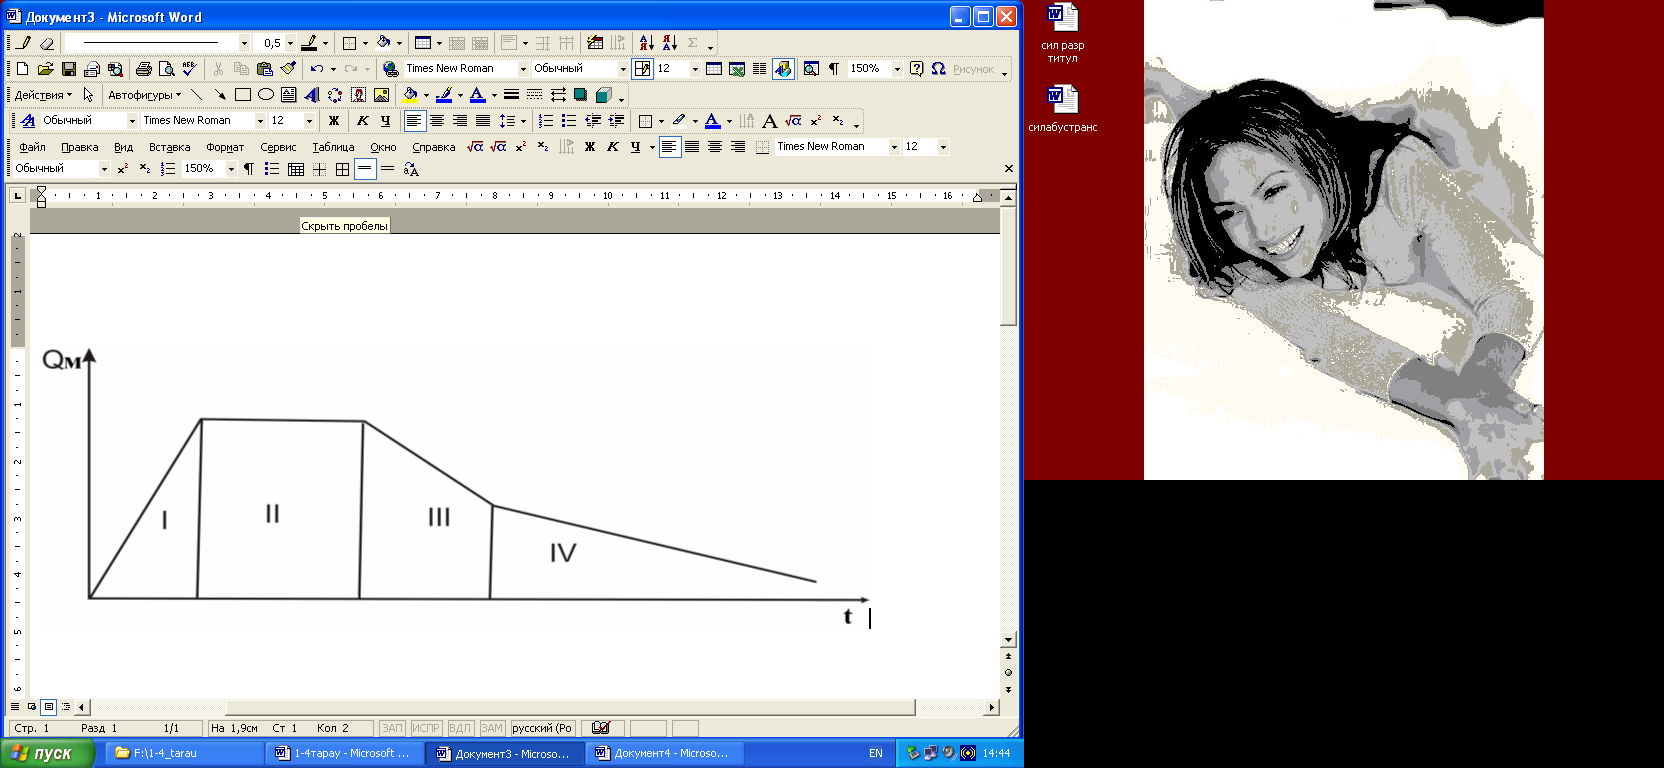
Task: Open the Вставка menu
Action: click(169, 147)
